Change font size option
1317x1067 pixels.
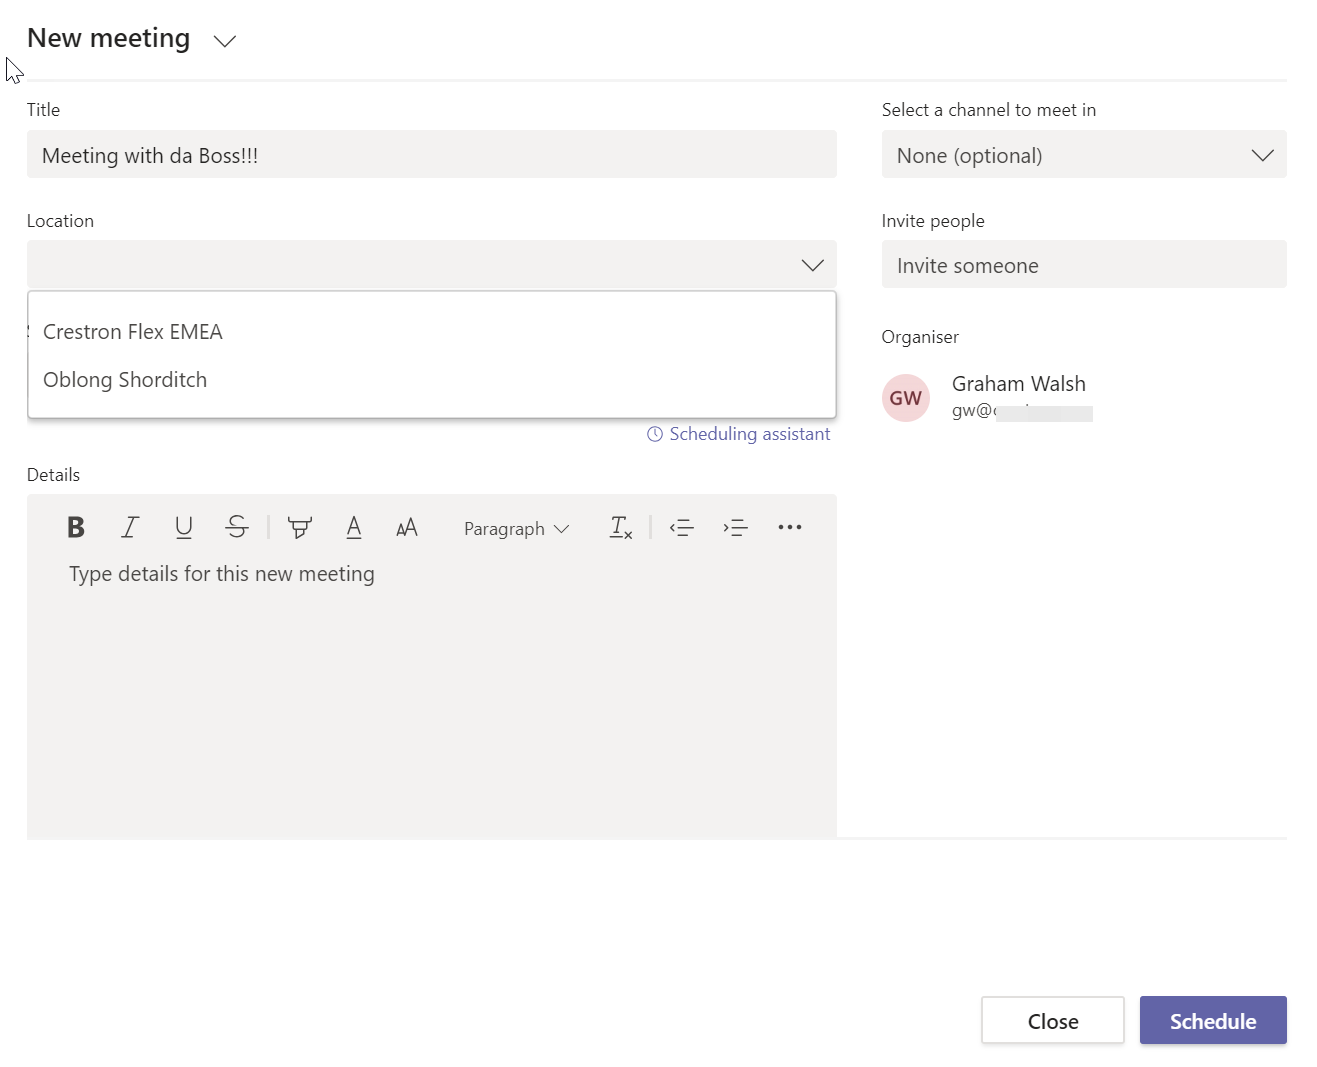(x=407, y=527)
